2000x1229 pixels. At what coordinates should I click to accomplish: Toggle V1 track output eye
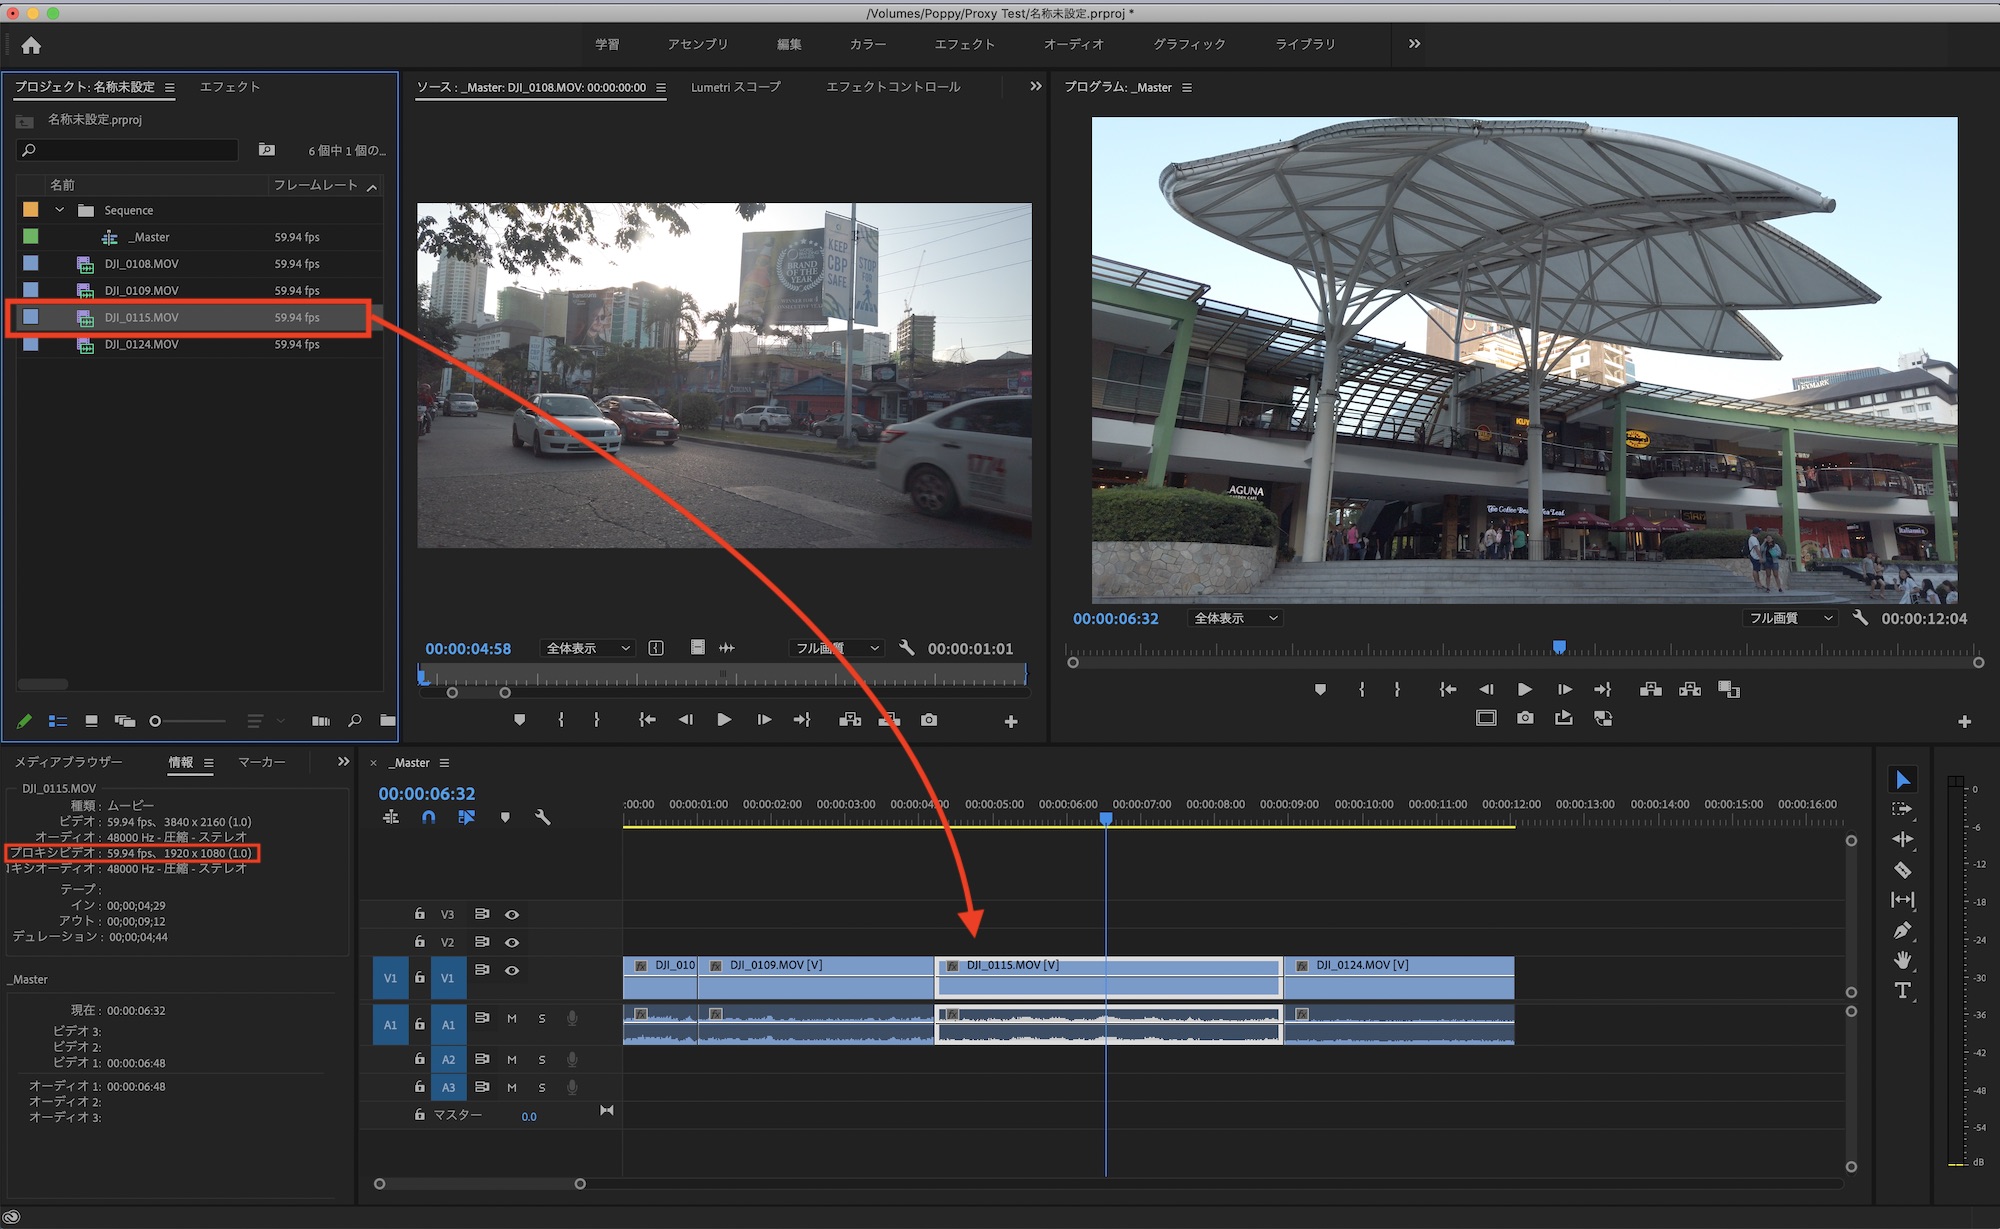512,971
